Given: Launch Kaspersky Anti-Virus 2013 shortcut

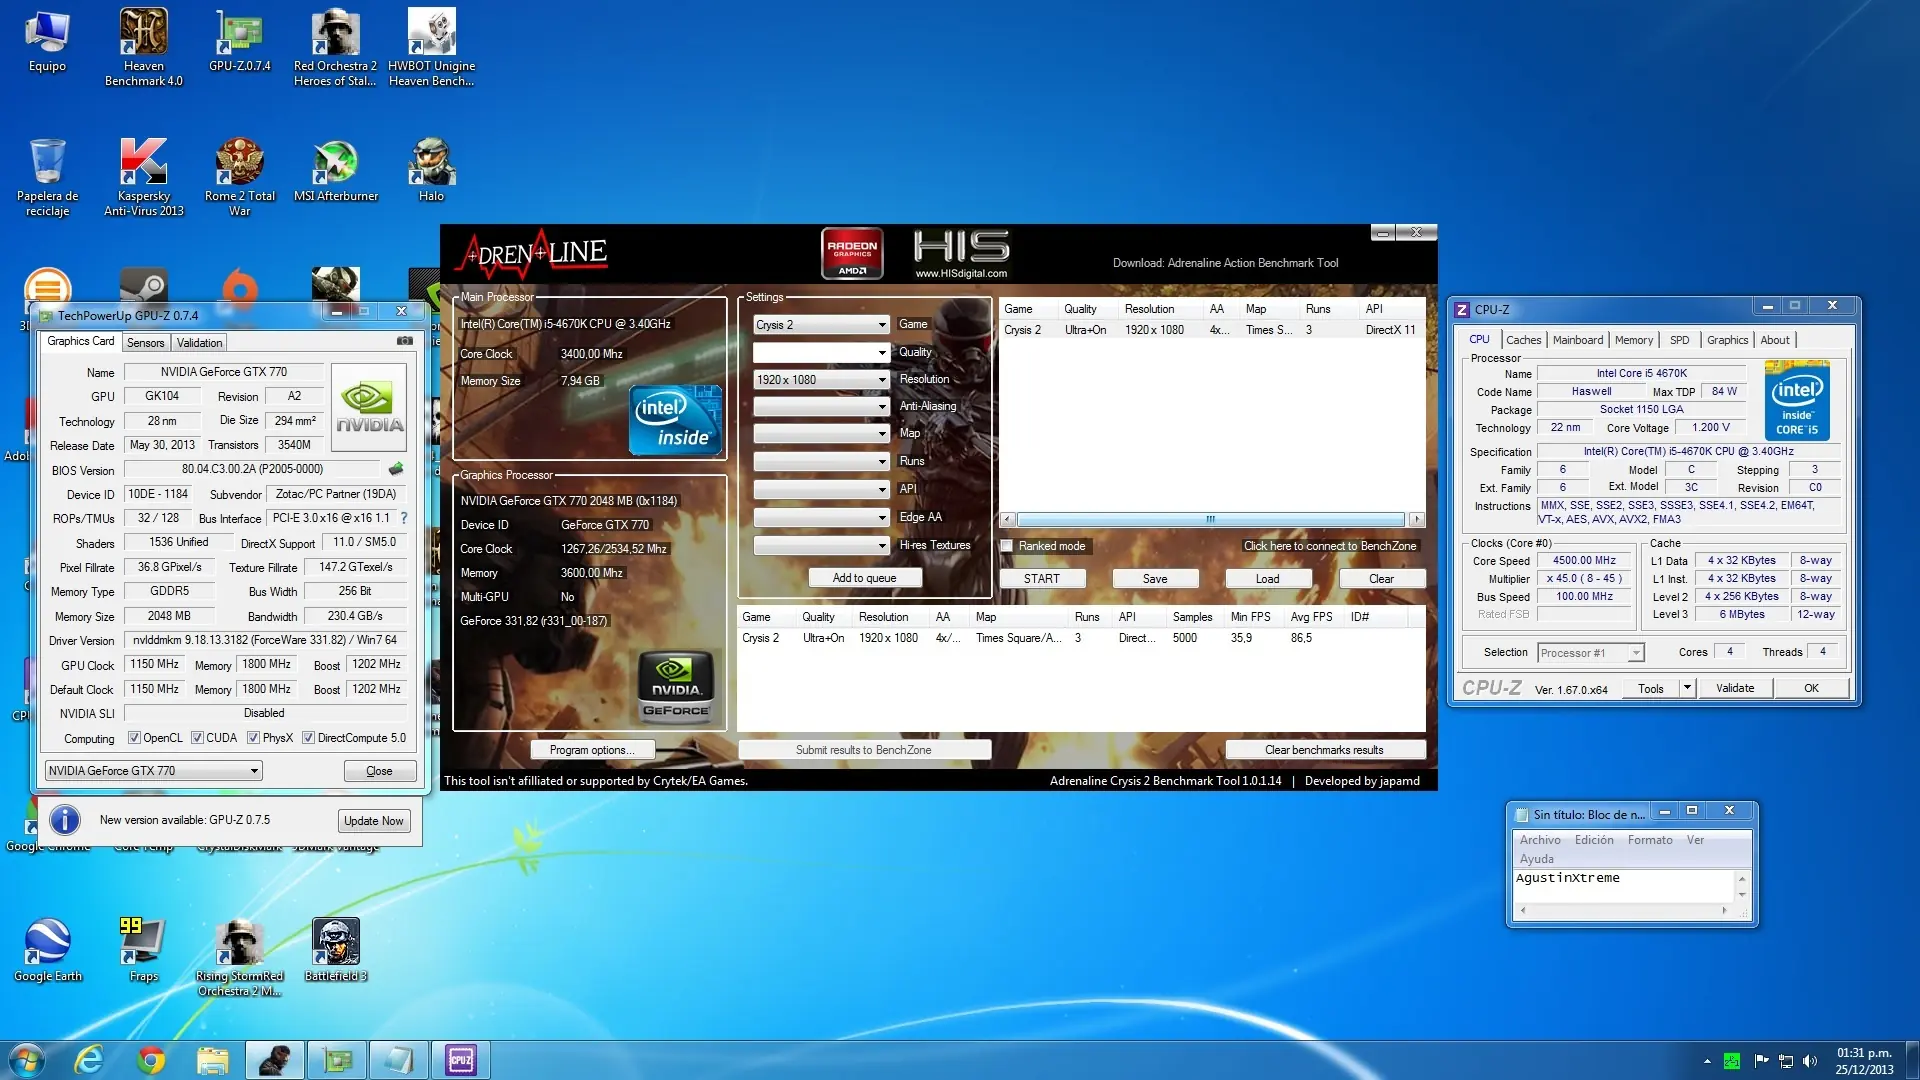Looking at the screenshot, I should (143, 177).
